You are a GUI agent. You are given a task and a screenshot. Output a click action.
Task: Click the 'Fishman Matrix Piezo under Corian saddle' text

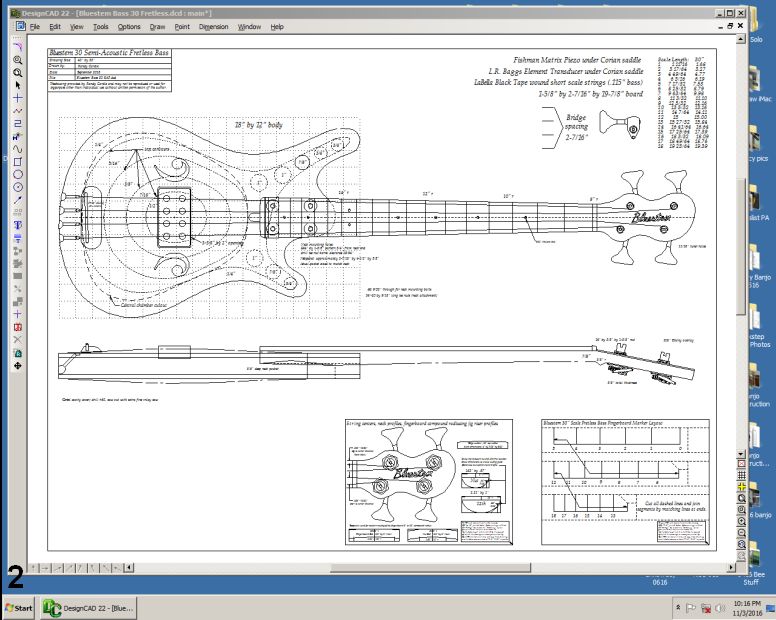577,60
